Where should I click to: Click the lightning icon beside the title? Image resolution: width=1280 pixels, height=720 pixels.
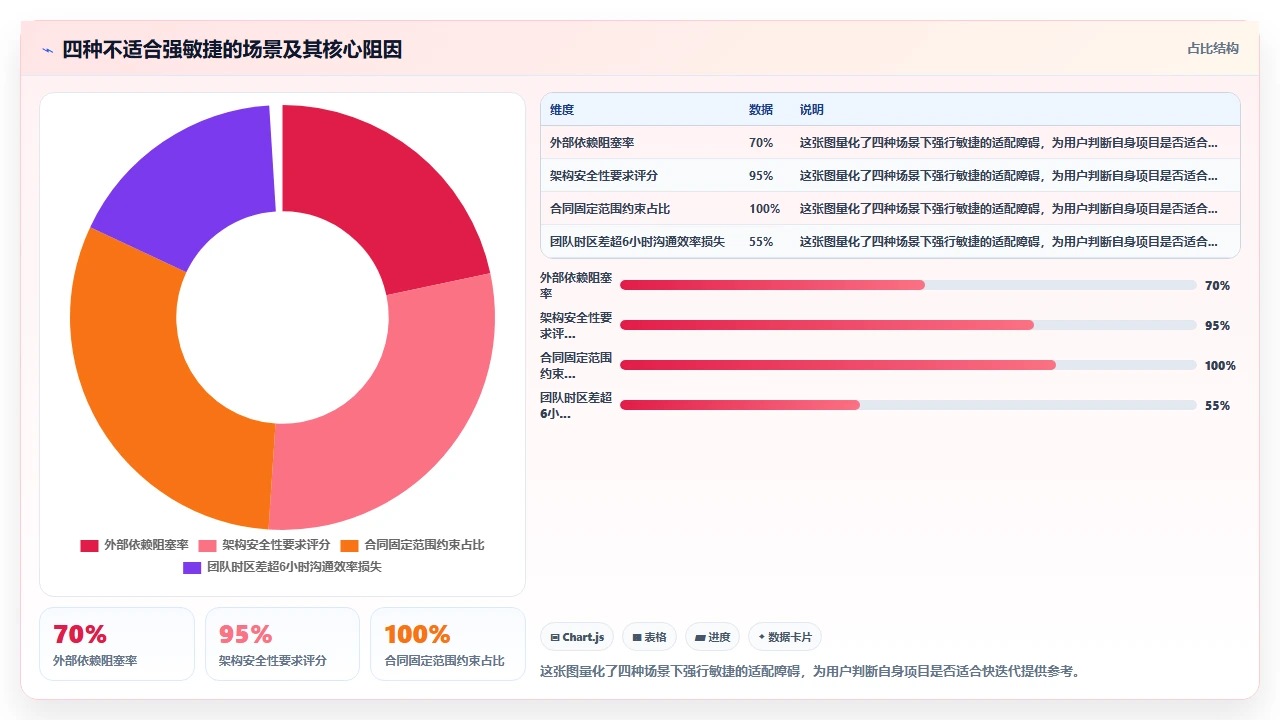click(x=47, y=50)
